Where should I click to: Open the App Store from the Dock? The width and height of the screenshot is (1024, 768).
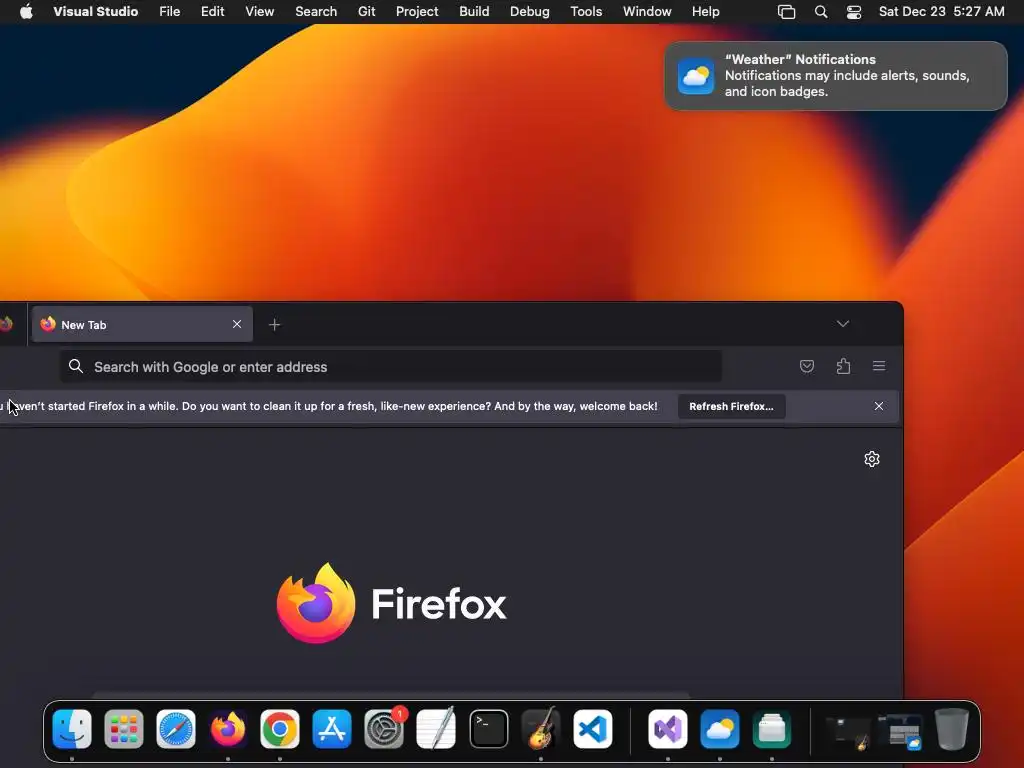point(332,729)
